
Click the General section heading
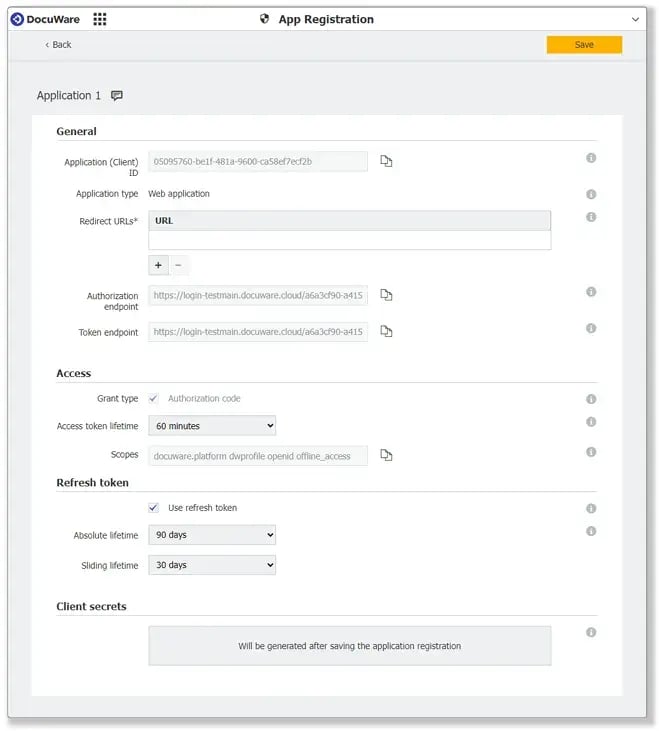[x=76, y=131]
